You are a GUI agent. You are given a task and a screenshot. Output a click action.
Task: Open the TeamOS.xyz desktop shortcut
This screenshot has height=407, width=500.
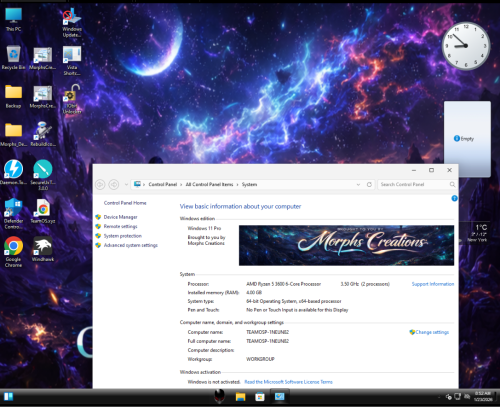pos(43,211)
